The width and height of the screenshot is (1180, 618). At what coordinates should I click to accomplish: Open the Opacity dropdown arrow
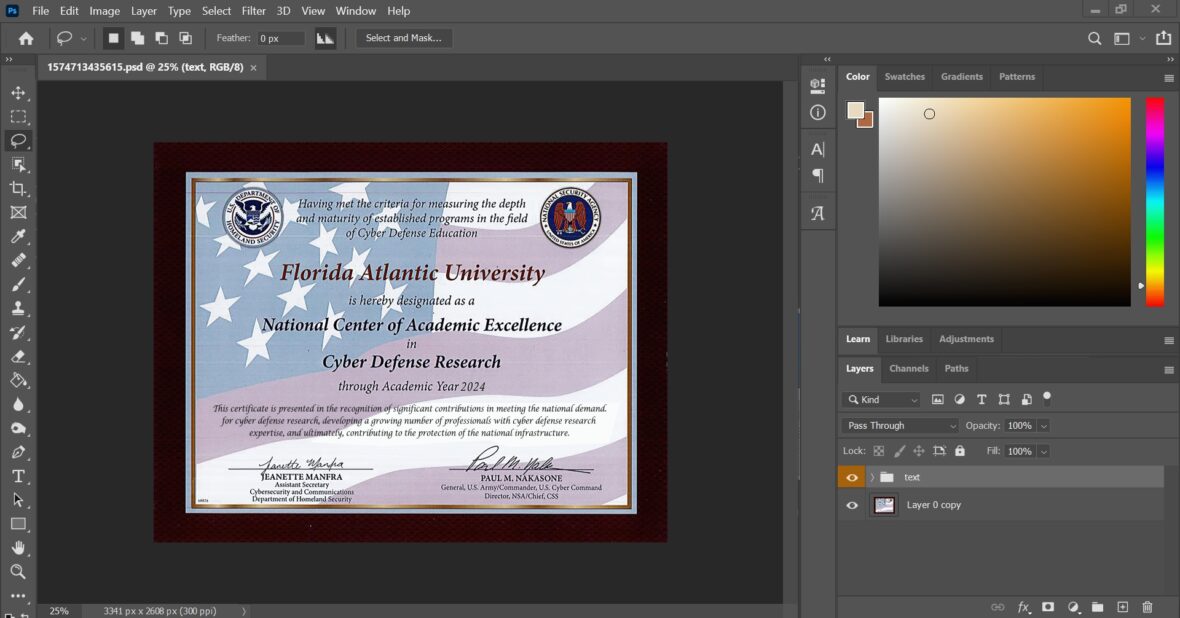[x=1043, y=425]
